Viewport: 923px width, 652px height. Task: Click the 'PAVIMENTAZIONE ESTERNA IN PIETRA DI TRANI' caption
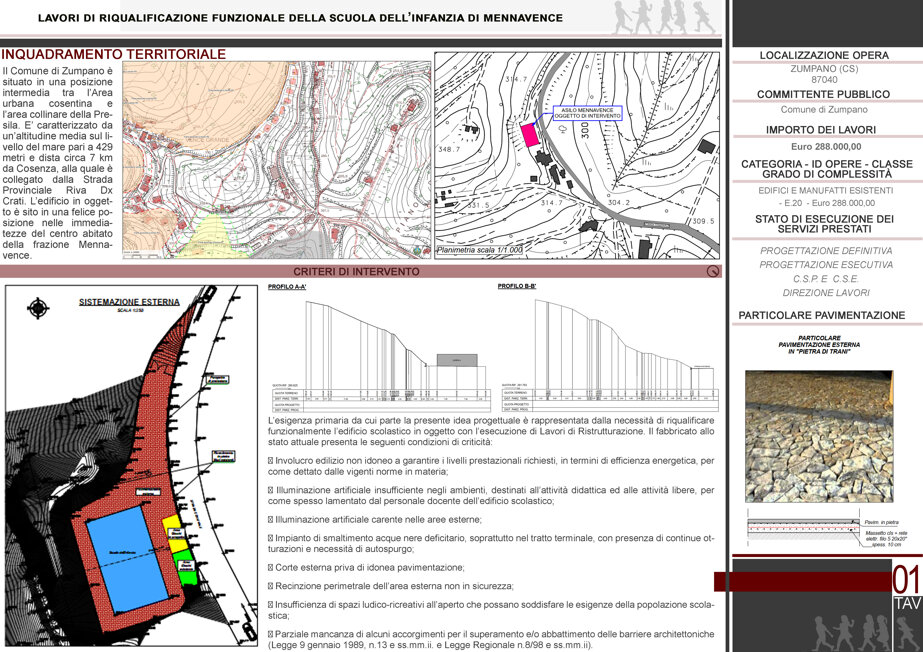click(819, 345)
